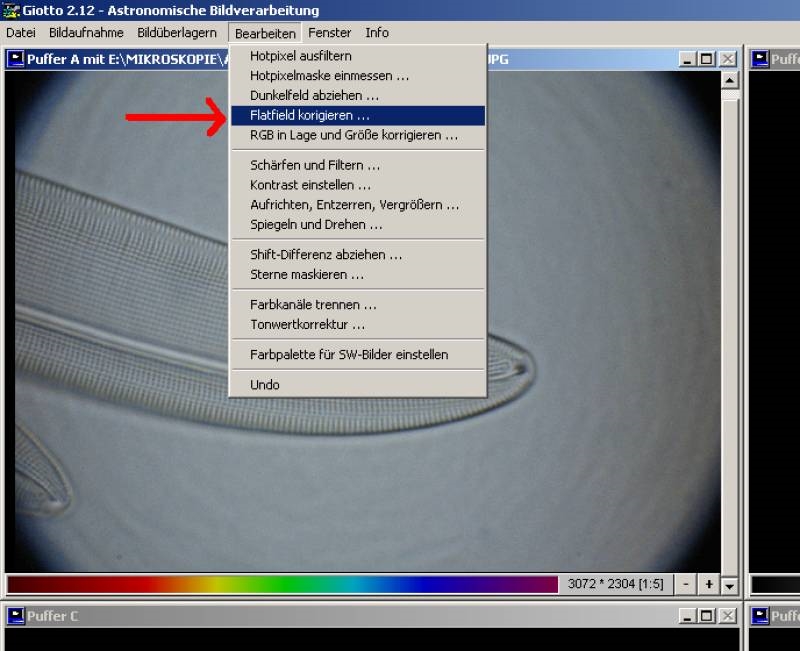Image resolution: width=800 pixels, height=651 pixels.
Task: Zoom out with the minus button
Action: click(687, 584)
